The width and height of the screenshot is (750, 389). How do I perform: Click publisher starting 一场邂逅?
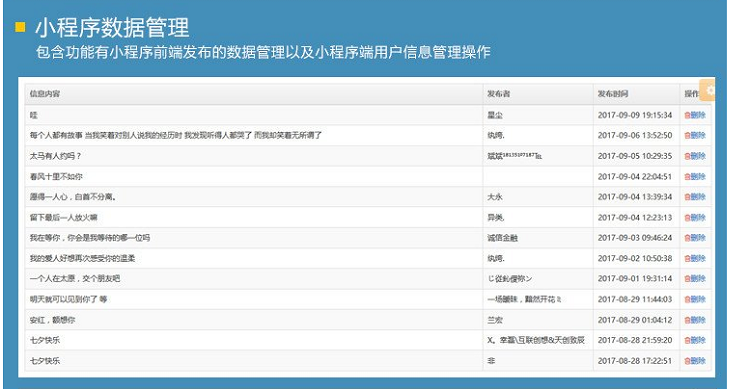524,300
